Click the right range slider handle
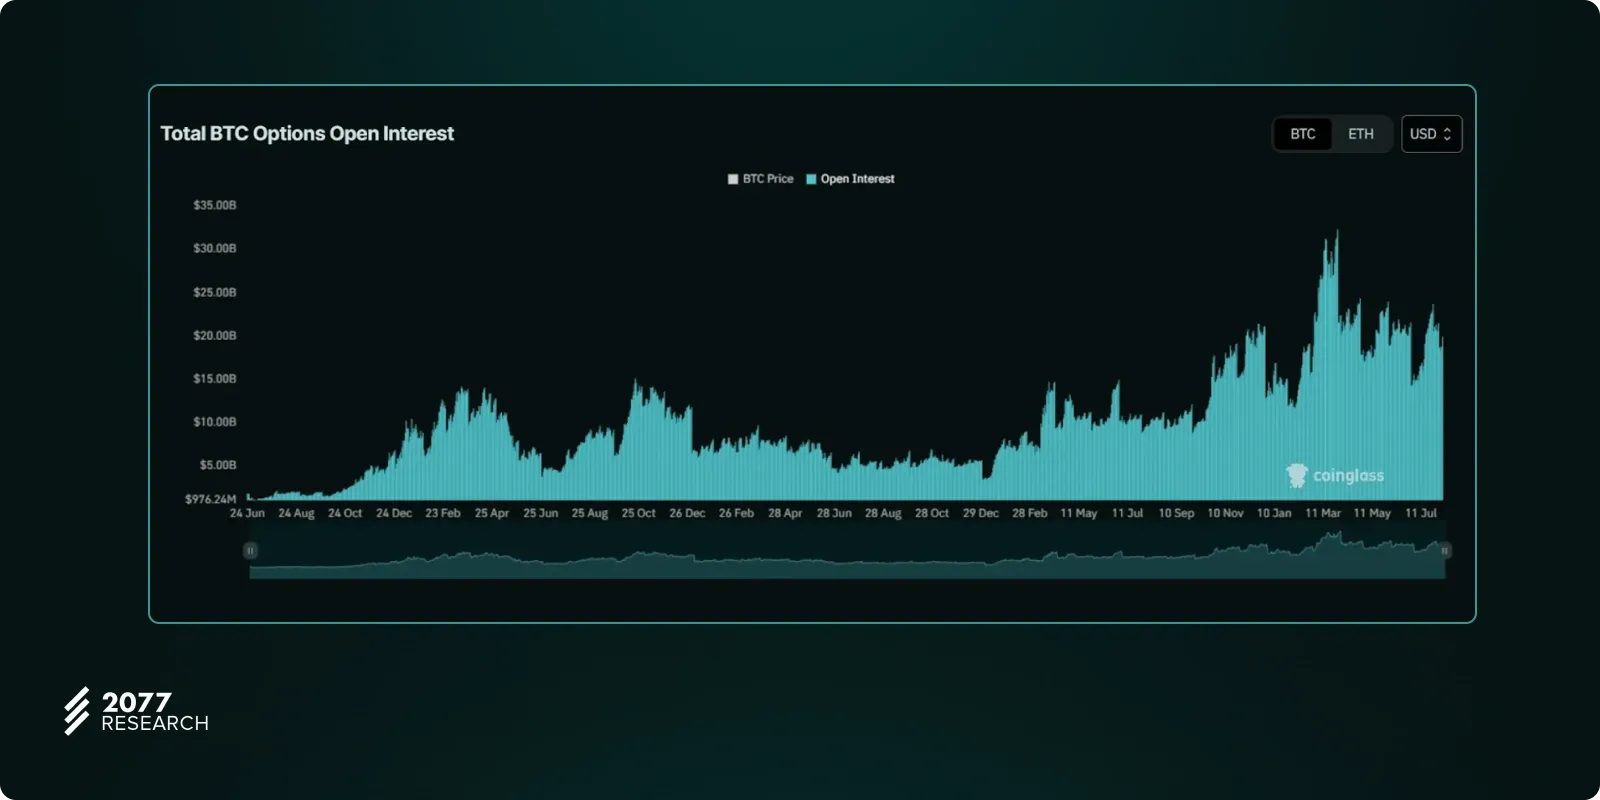This screenshot has width=1600, height=800. tap(1444, 551)
